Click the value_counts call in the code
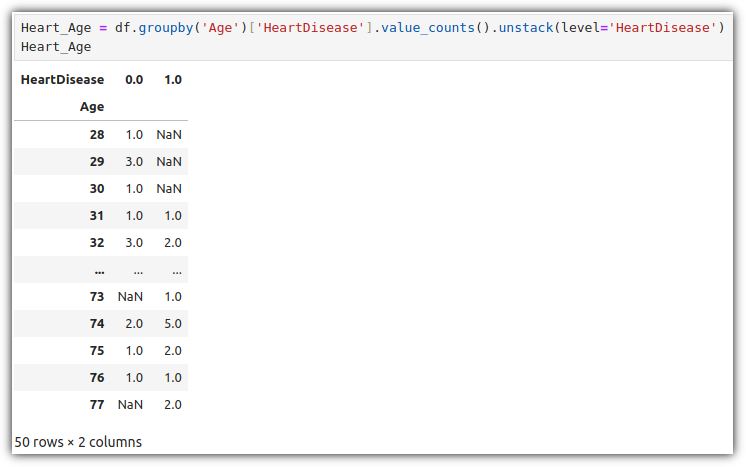The height and width of the screenshot is (467, 746). (427, 28)
